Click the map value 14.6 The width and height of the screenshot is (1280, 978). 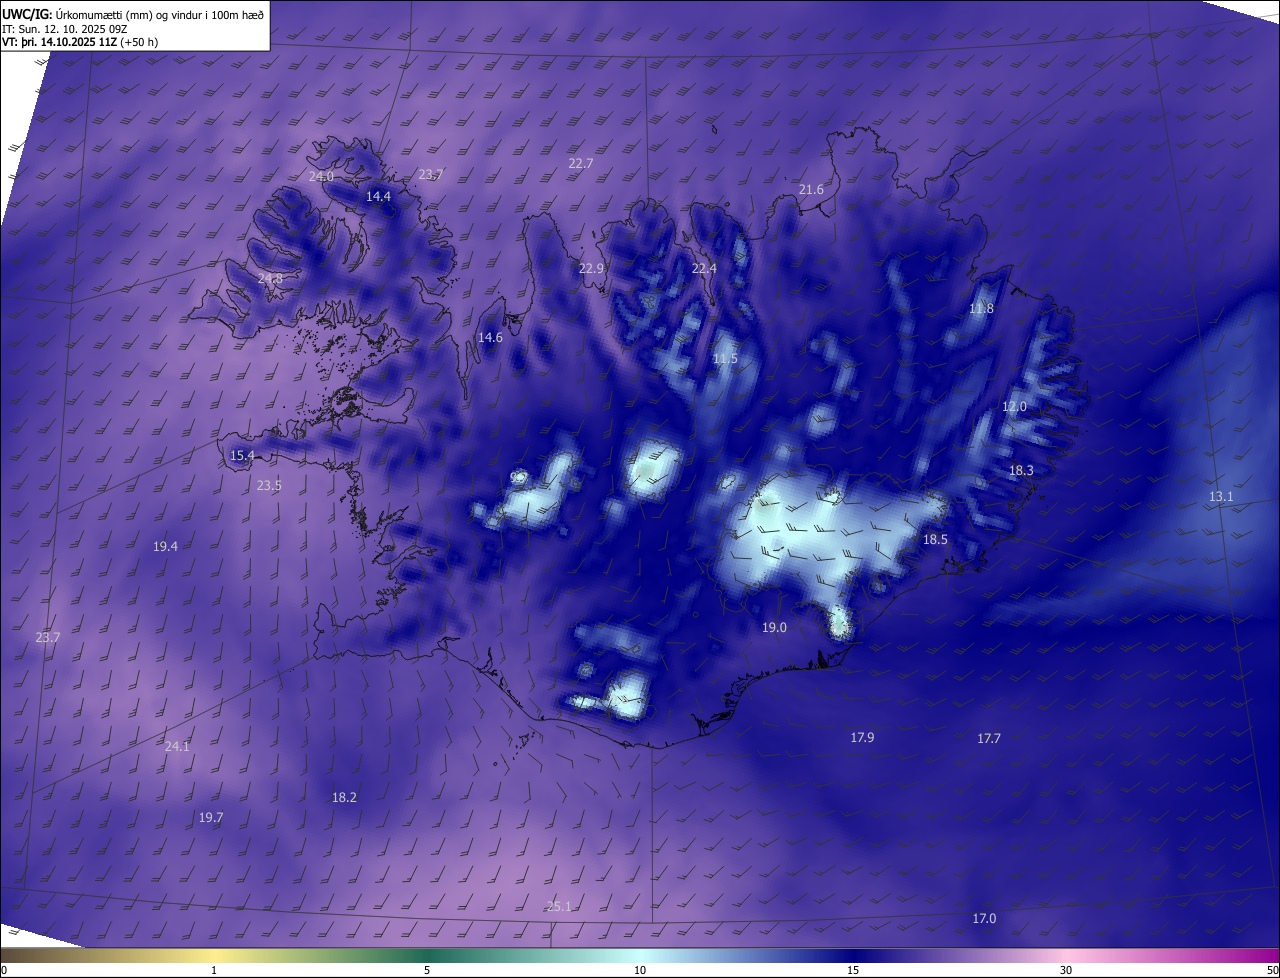click(x=490, y=338)
